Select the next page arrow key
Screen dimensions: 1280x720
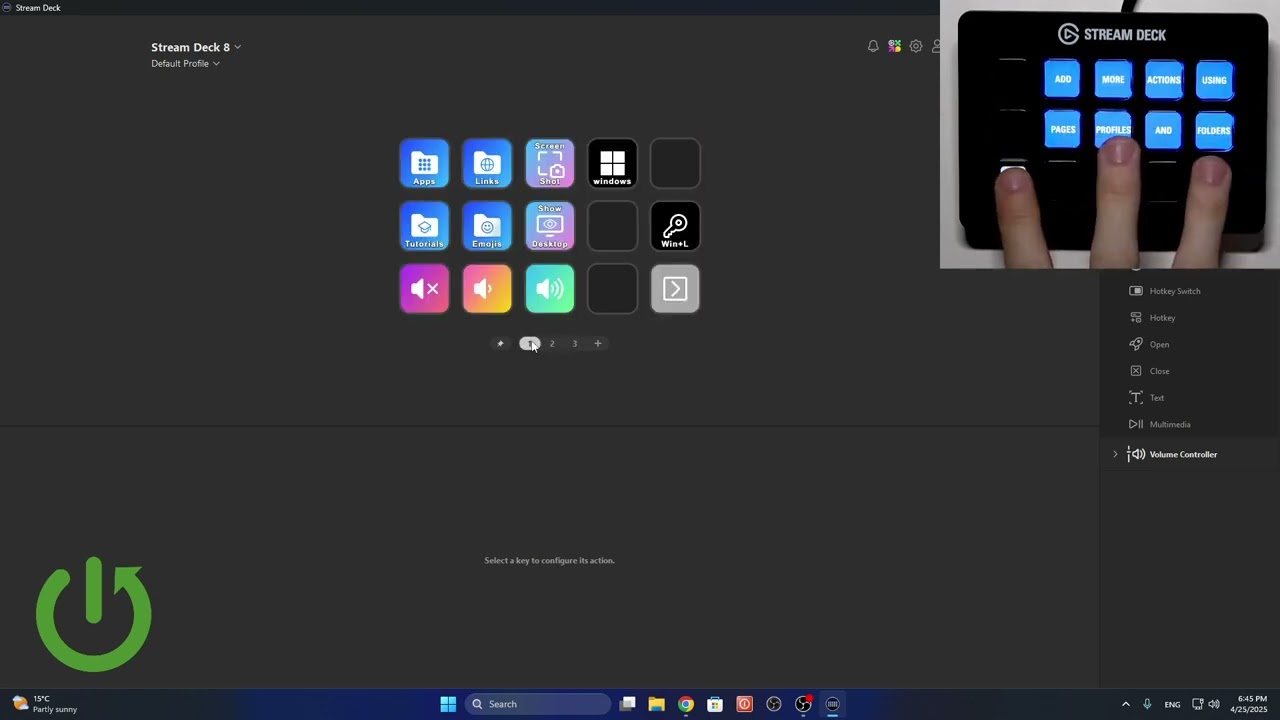(x=675, y=289)
